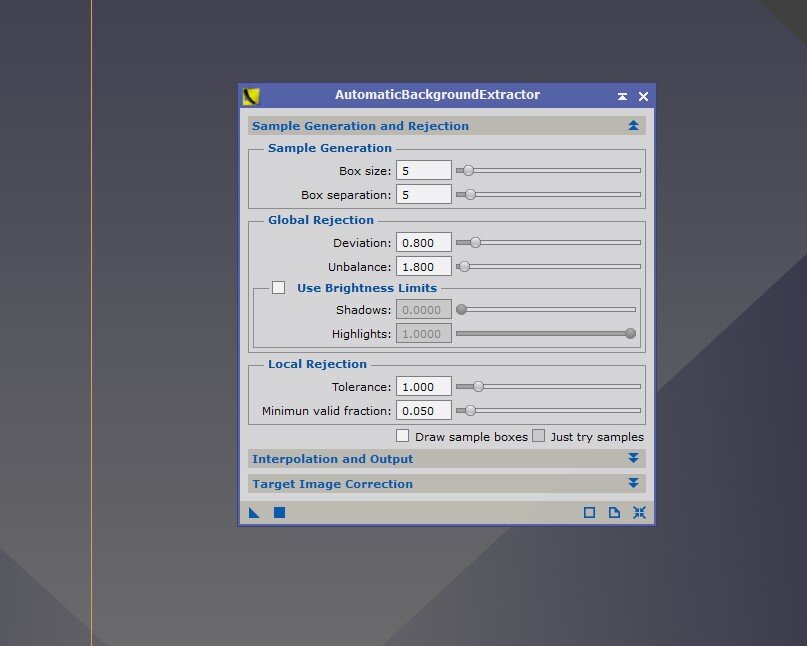Screen dimensions: 807x646
Task: Click the disabled Shadows value field
Action: 424,309
